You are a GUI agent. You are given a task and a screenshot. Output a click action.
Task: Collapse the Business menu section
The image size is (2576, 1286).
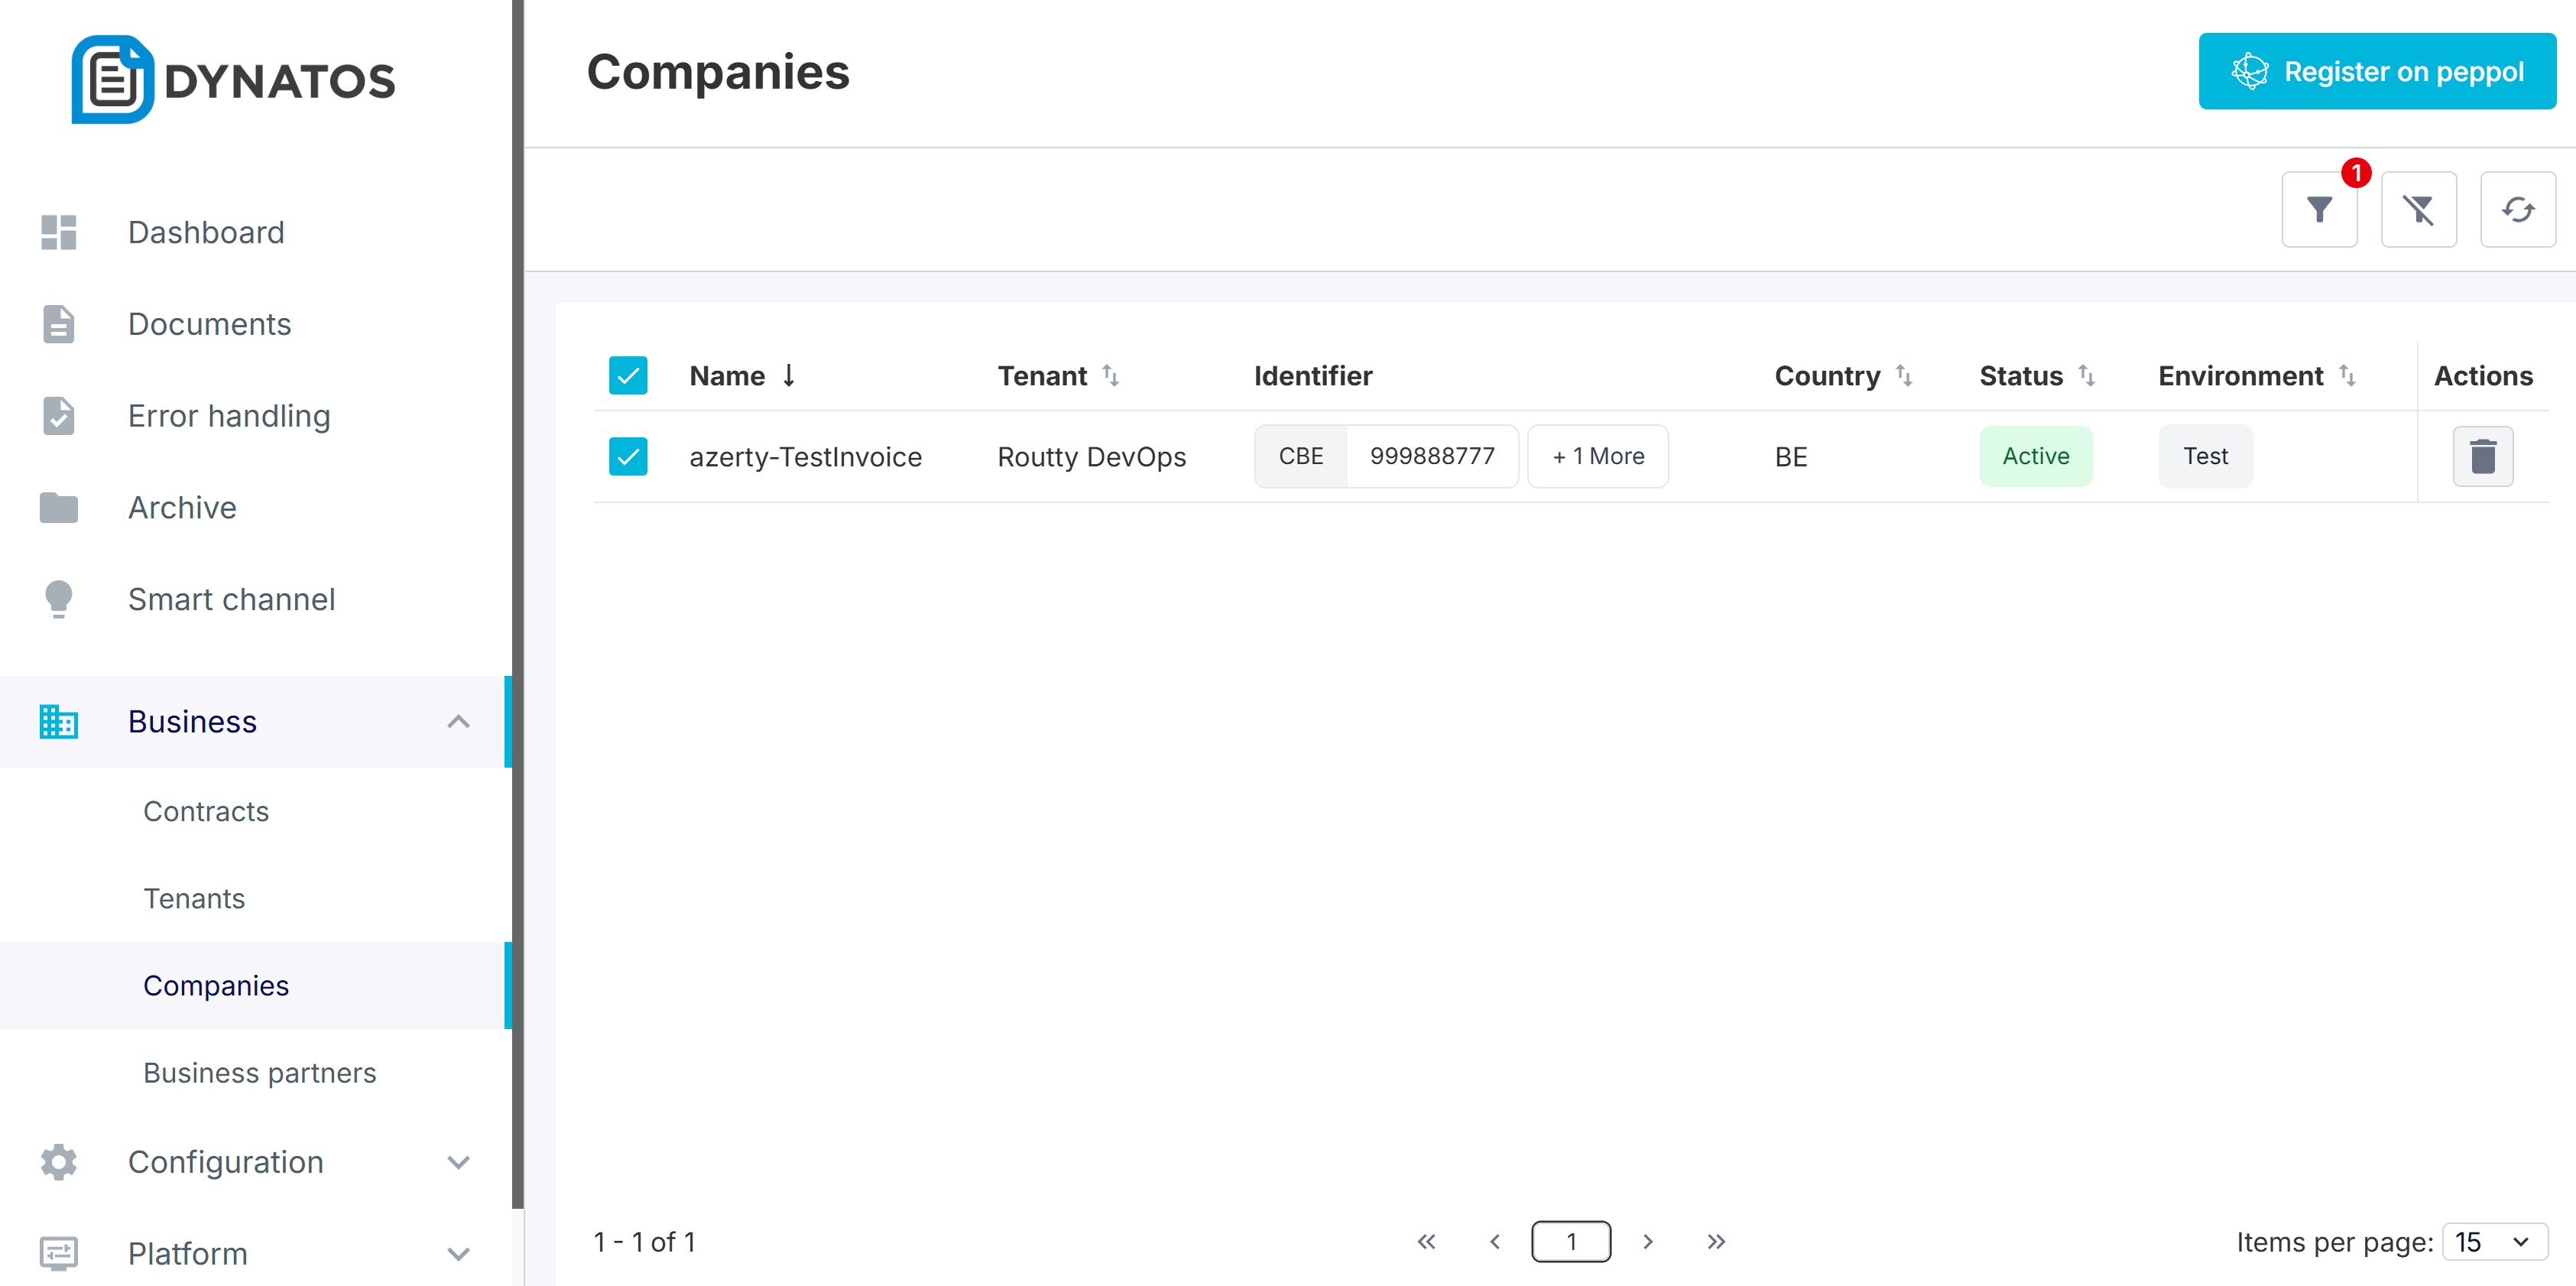point(458,721)
